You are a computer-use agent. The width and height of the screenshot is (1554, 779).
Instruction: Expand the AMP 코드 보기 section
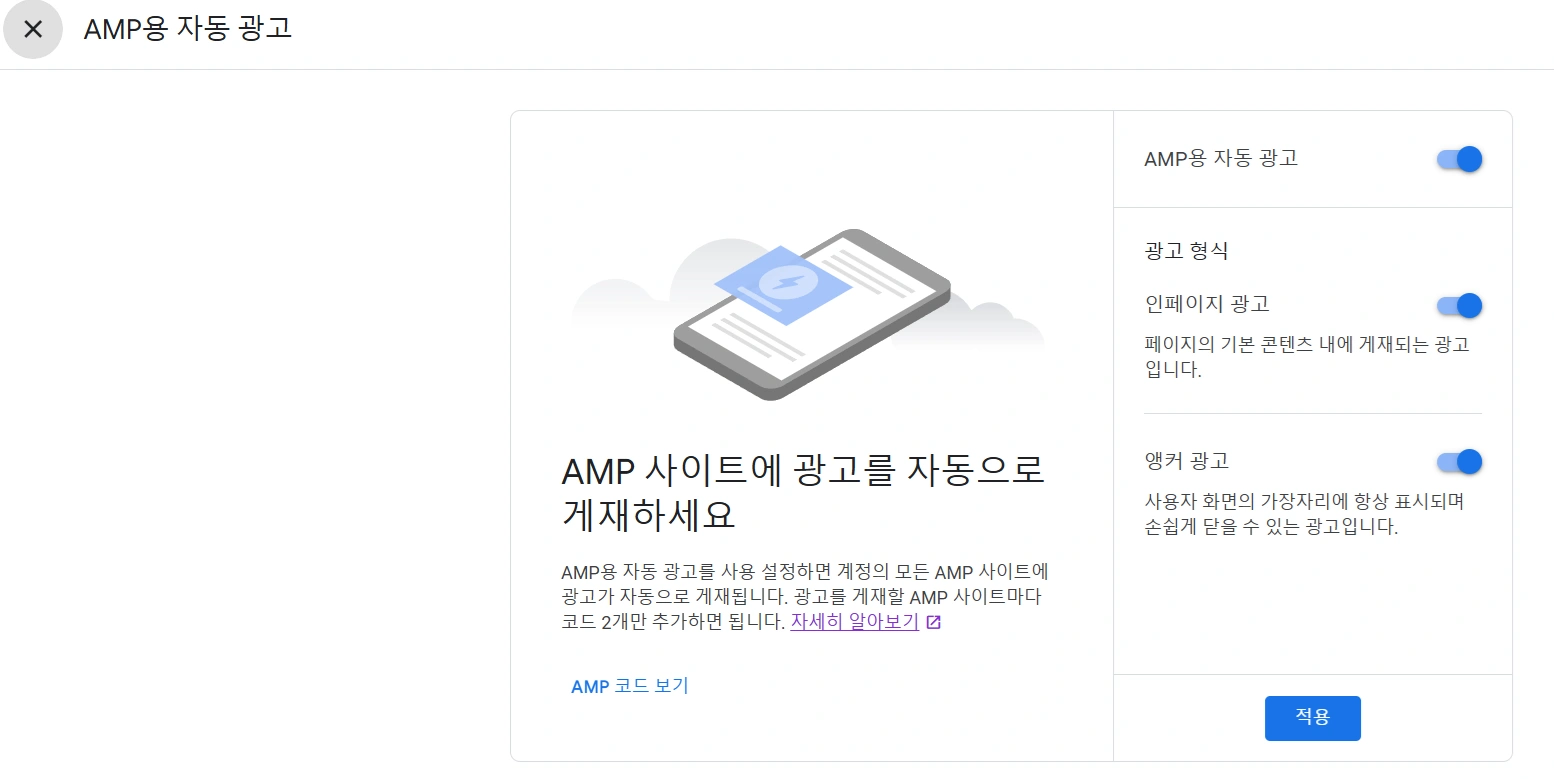pyautogui.click(x=629, y=686)
